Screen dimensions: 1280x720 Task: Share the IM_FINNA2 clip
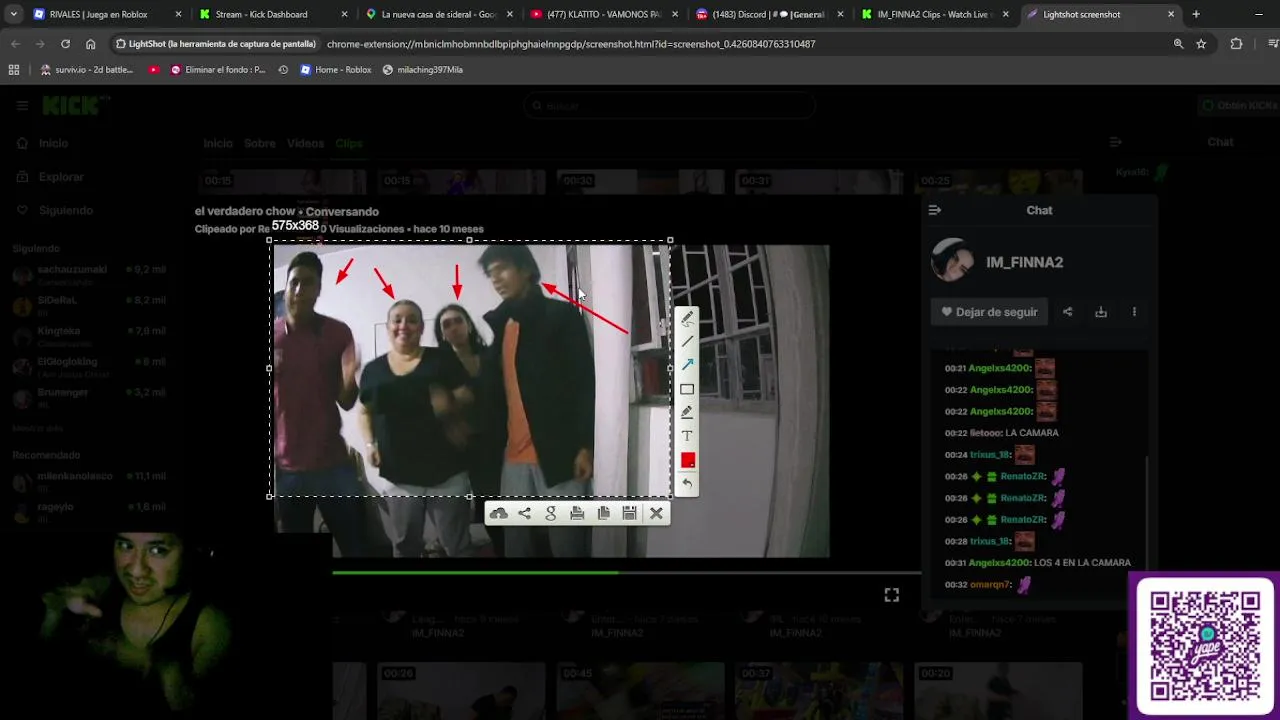click(x=1067, y=312)
